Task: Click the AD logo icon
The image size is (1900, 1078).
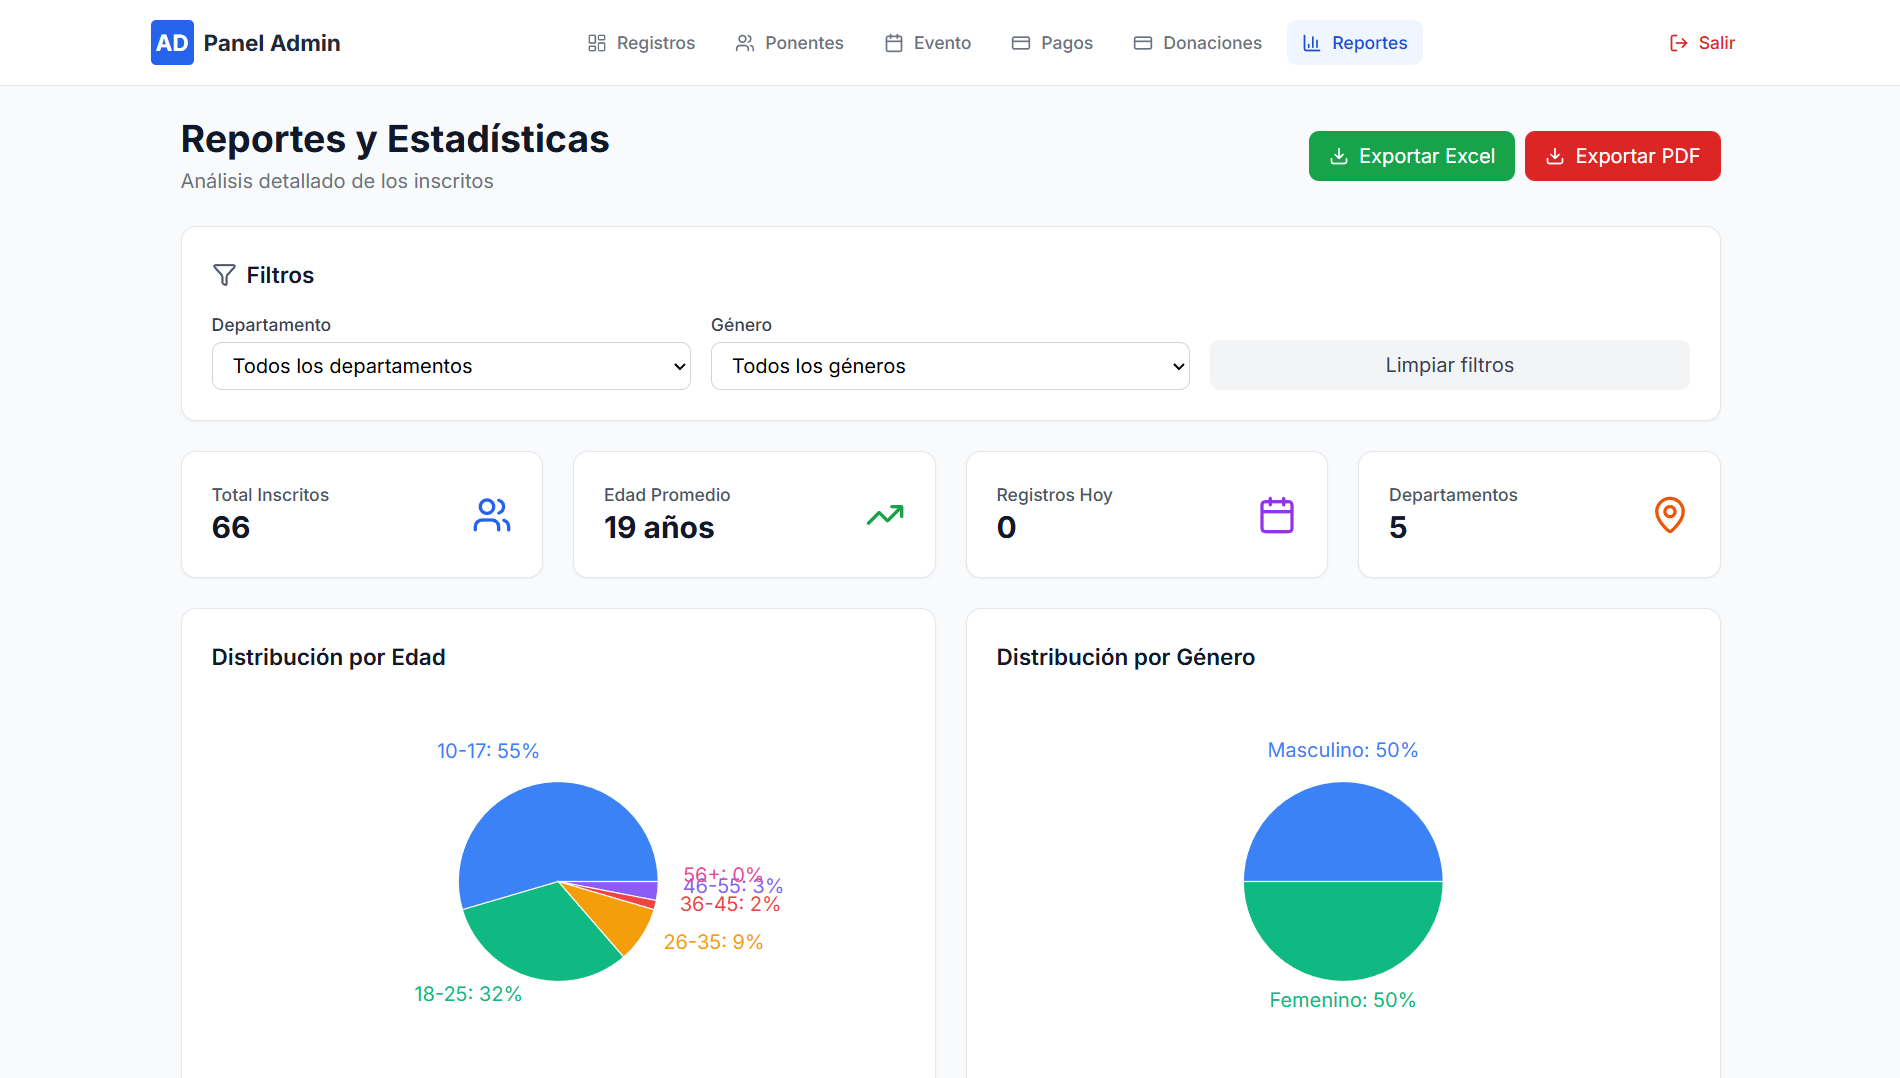Action: (172, 43)
